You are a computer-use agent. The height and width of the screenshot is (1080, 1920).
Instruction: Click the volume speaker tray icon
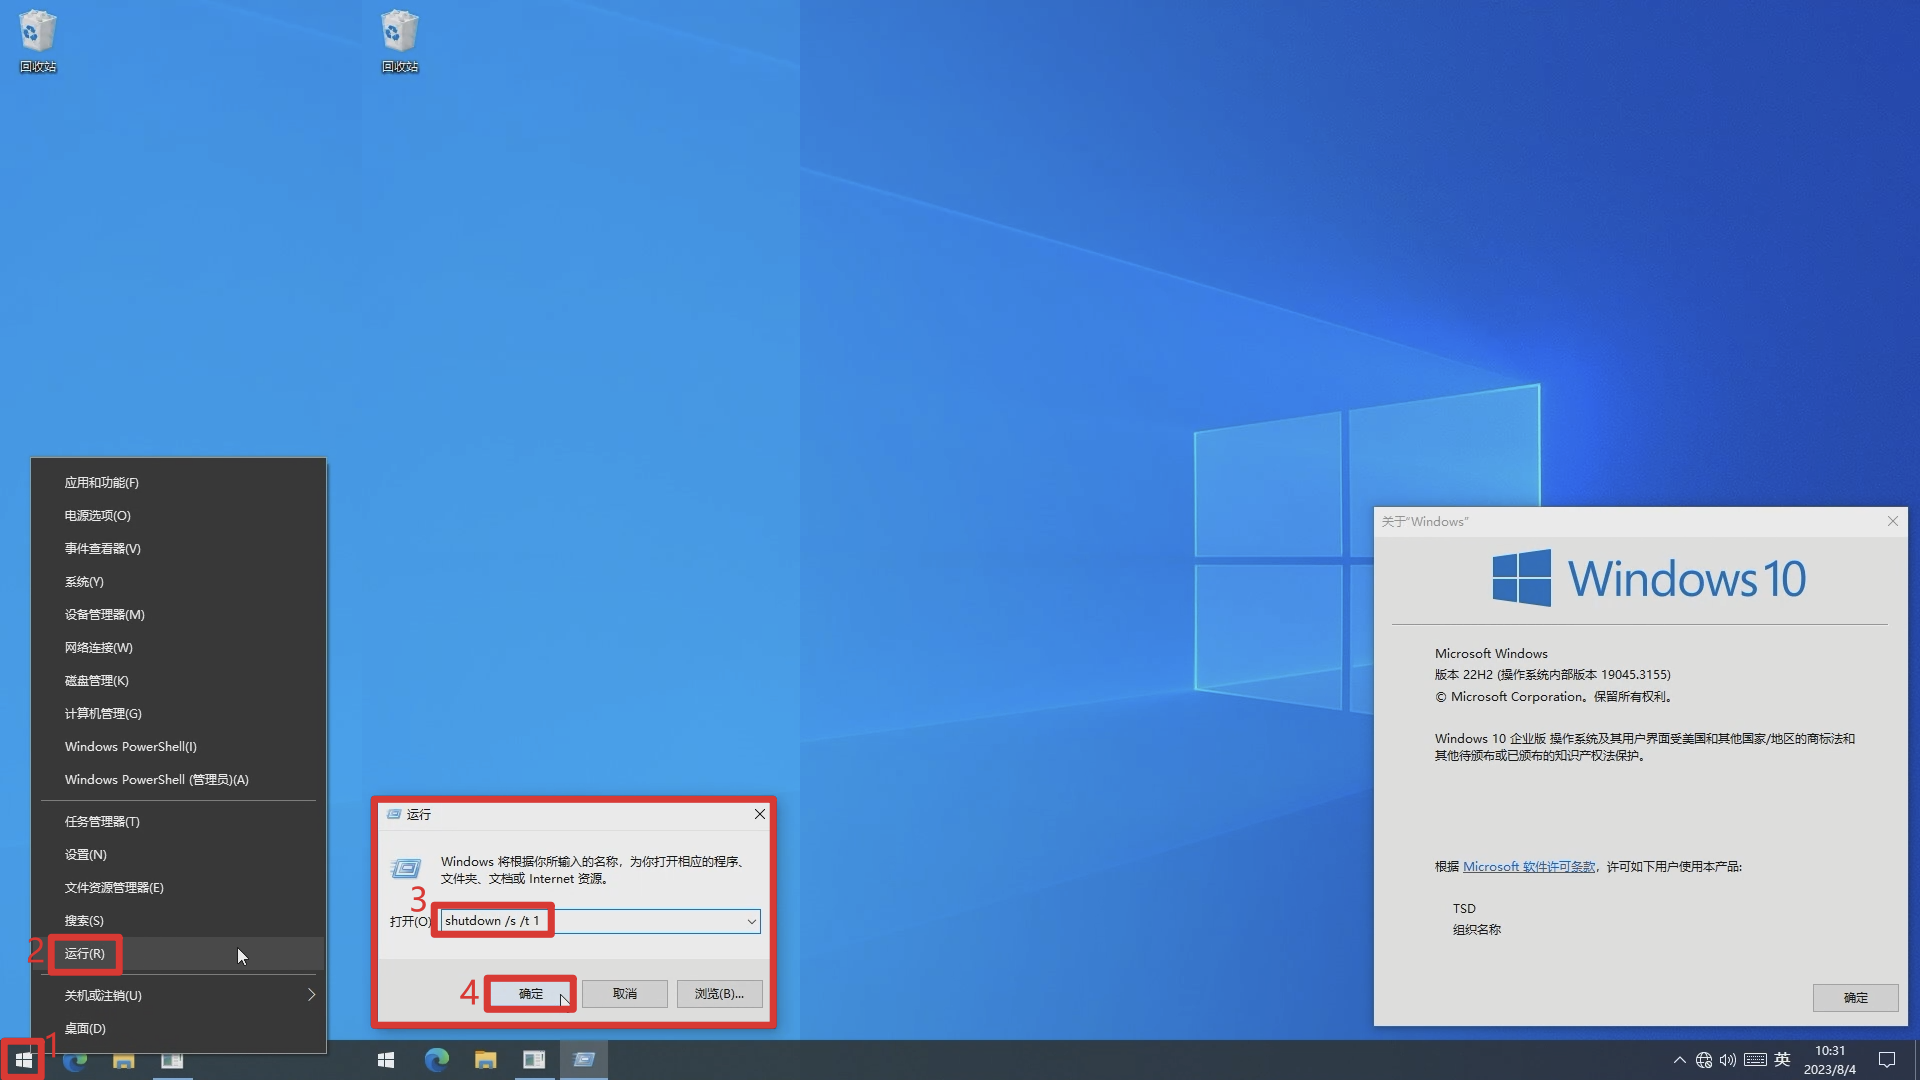point(1728,1060)
